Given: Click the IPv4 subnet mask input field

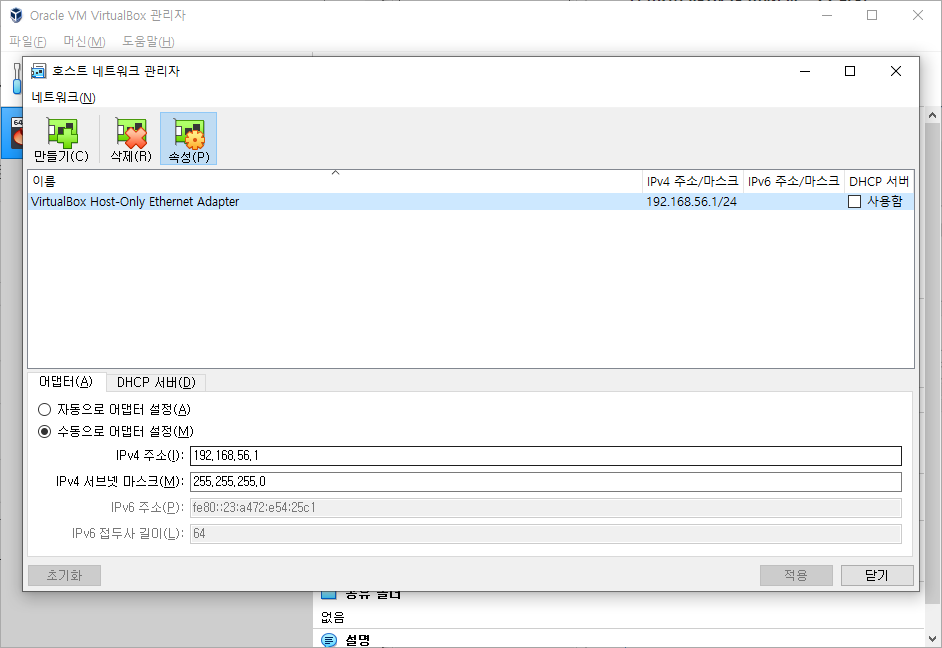Looking at the screenshot, I should pos(545,482).
